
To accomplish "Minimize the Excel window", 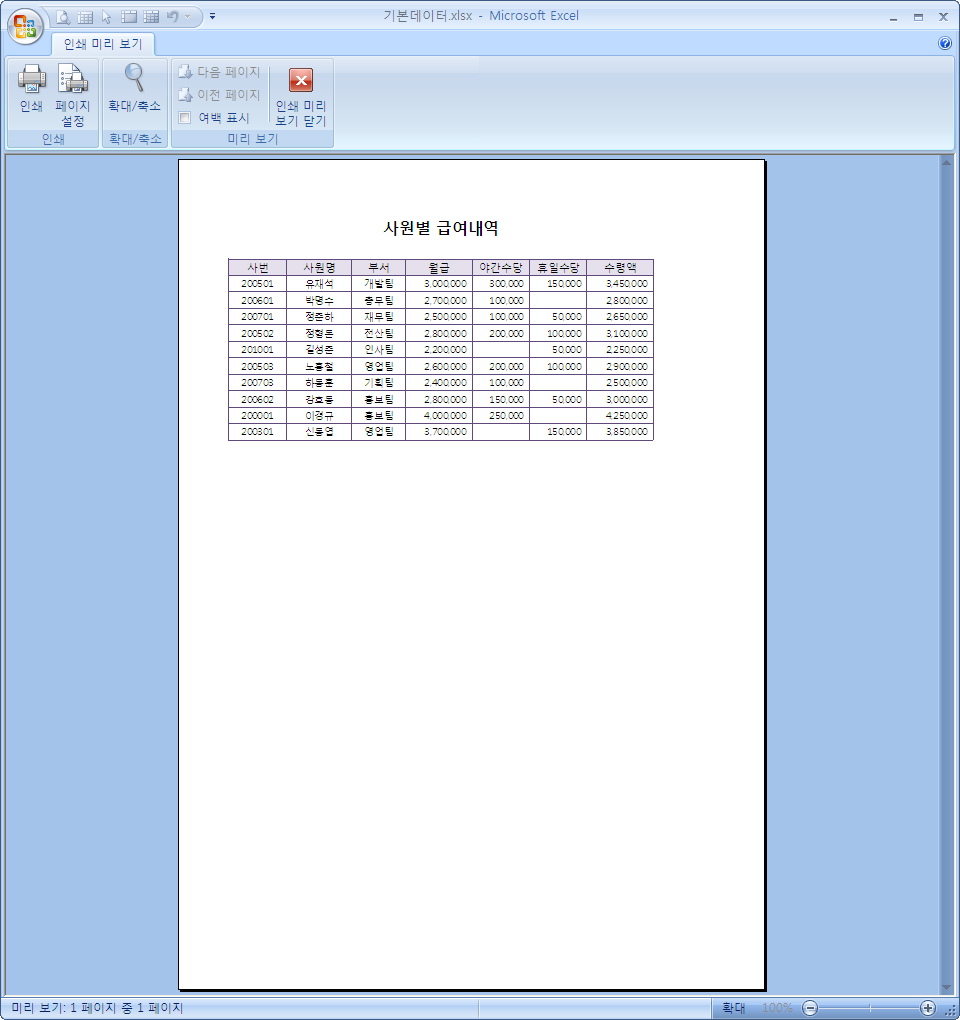I will (894, 18).
